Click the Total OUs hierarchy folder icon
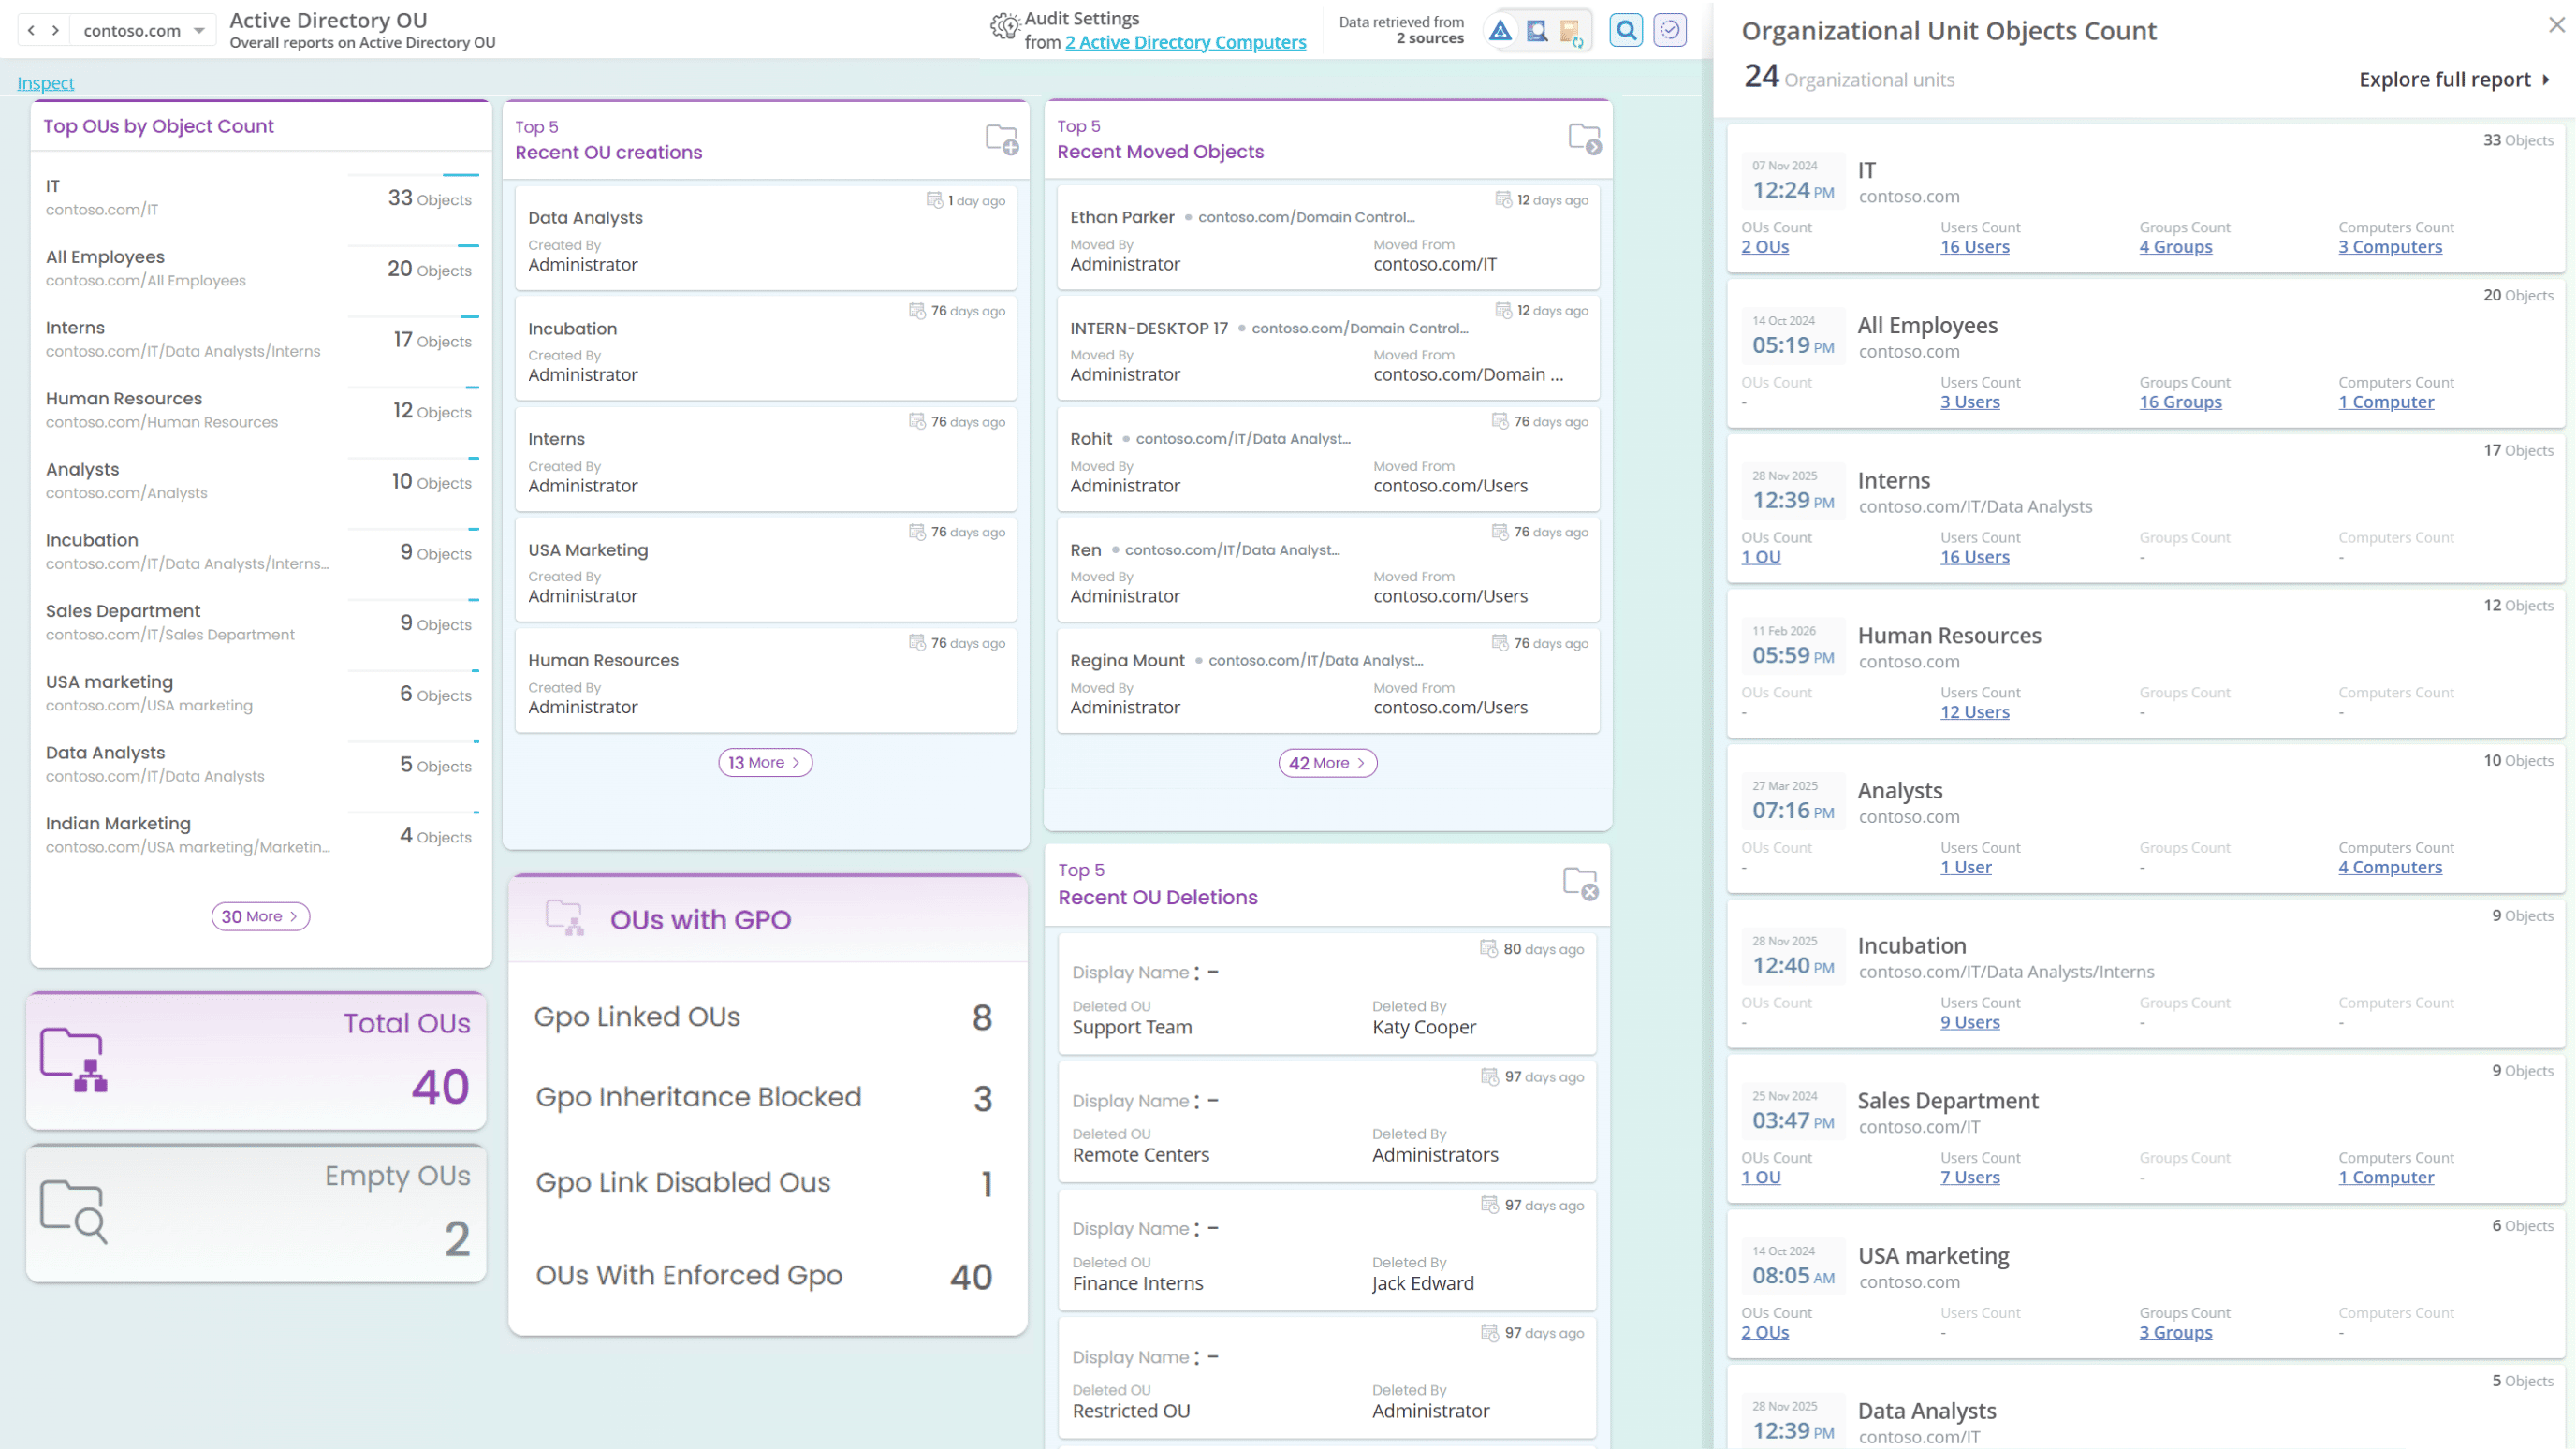This screenshot has width=2576, height=1449. pos(73,1060)
